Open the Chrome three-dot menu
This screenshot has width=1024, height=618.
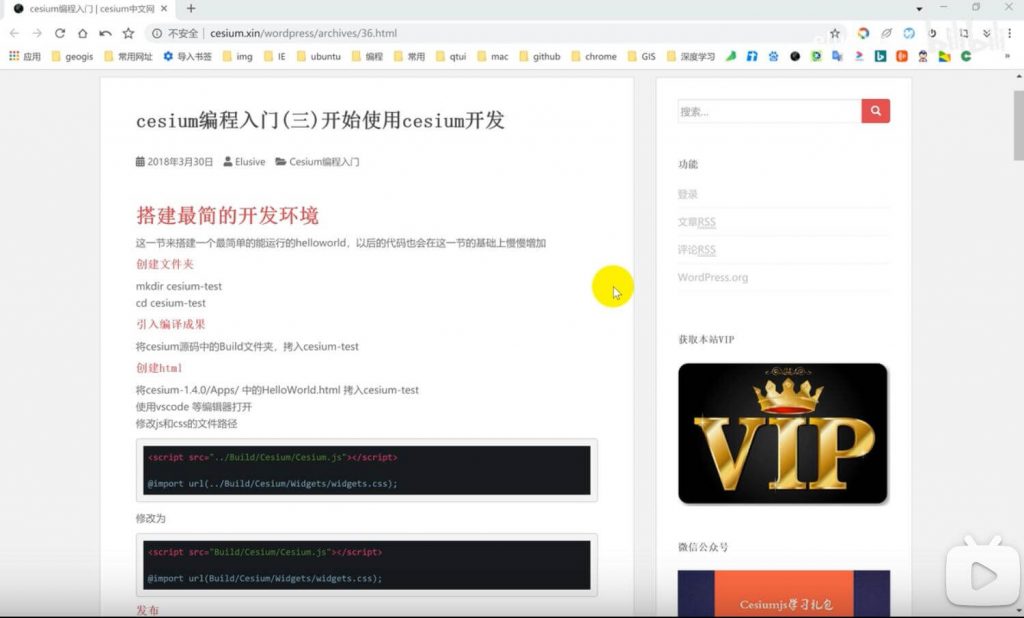click(1010, 33)
